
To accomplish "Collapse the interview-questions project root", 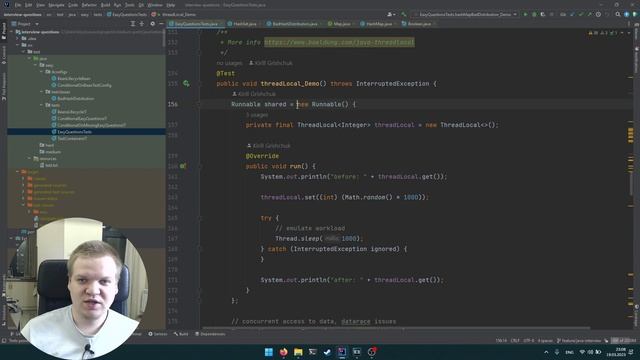I will point(11,32).
